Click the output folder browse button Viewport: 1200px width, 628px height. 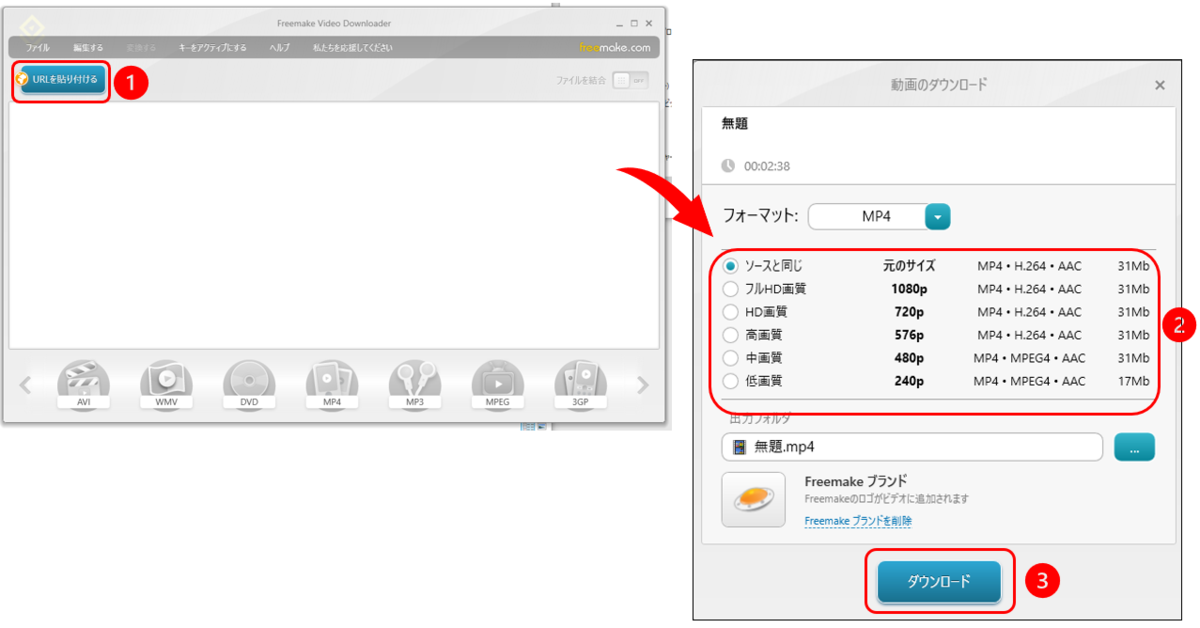click(x=1134, y=447)
